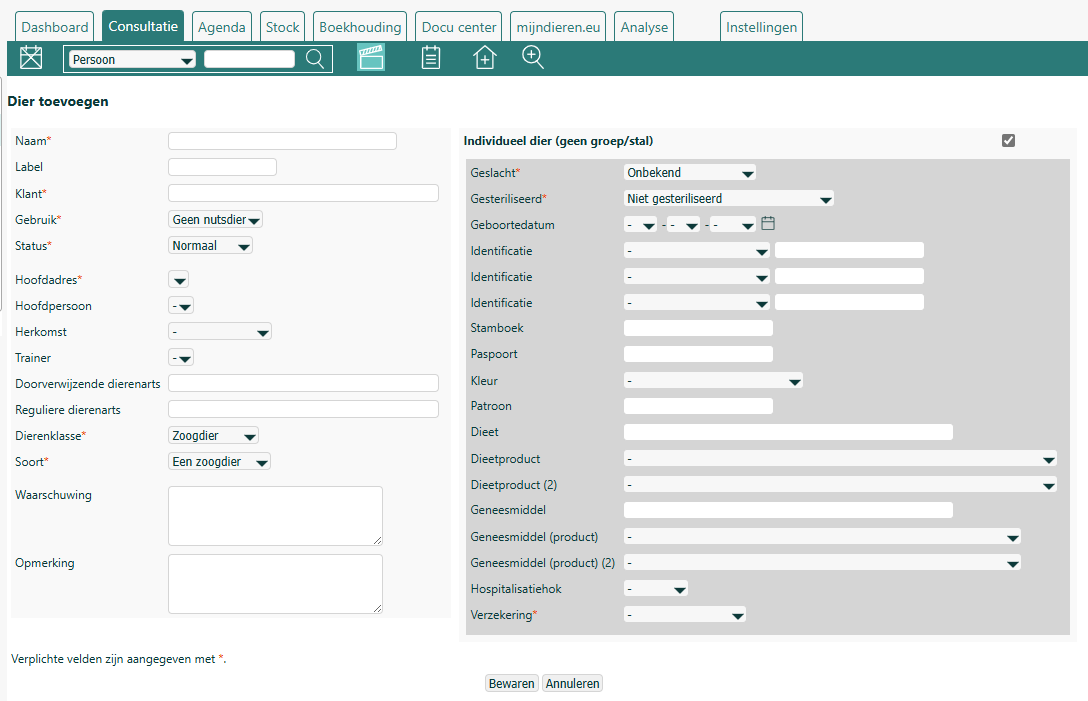The width and height of the screenshot is (1088, 701).
Task: Expand the first Dieetproduct dropdown
Action: pyautogui.click(x=840, y=459)
